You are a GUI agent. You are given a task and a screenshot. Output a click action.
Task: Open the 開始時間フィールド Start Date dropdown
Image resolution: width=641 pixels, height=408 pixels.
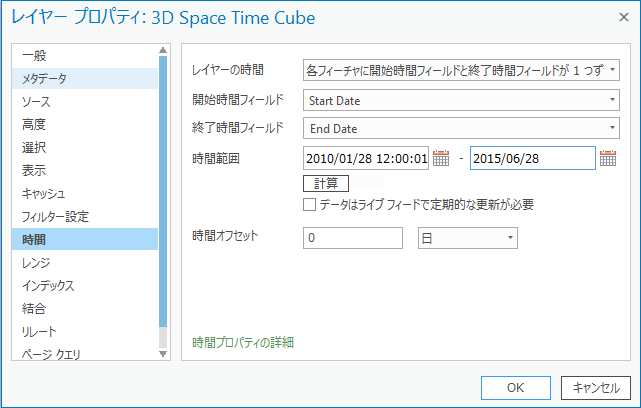(x=612, y=100)
